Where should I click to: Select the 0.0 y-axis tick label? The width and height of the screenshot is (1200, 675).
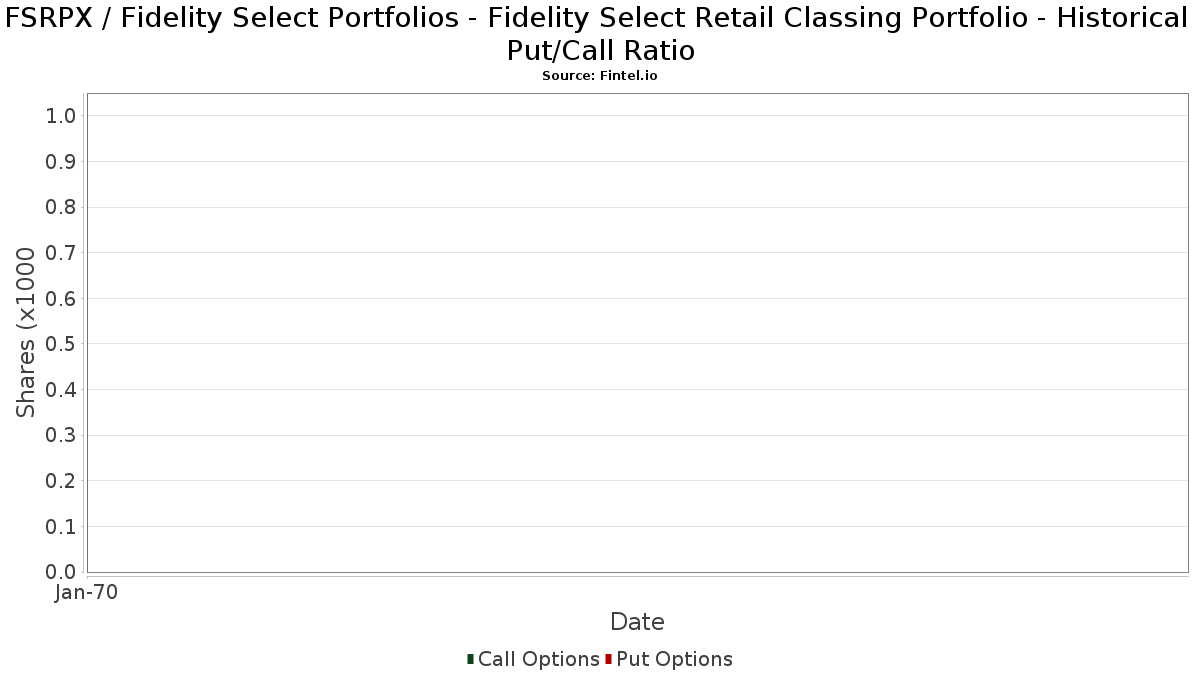coord(61,572)
